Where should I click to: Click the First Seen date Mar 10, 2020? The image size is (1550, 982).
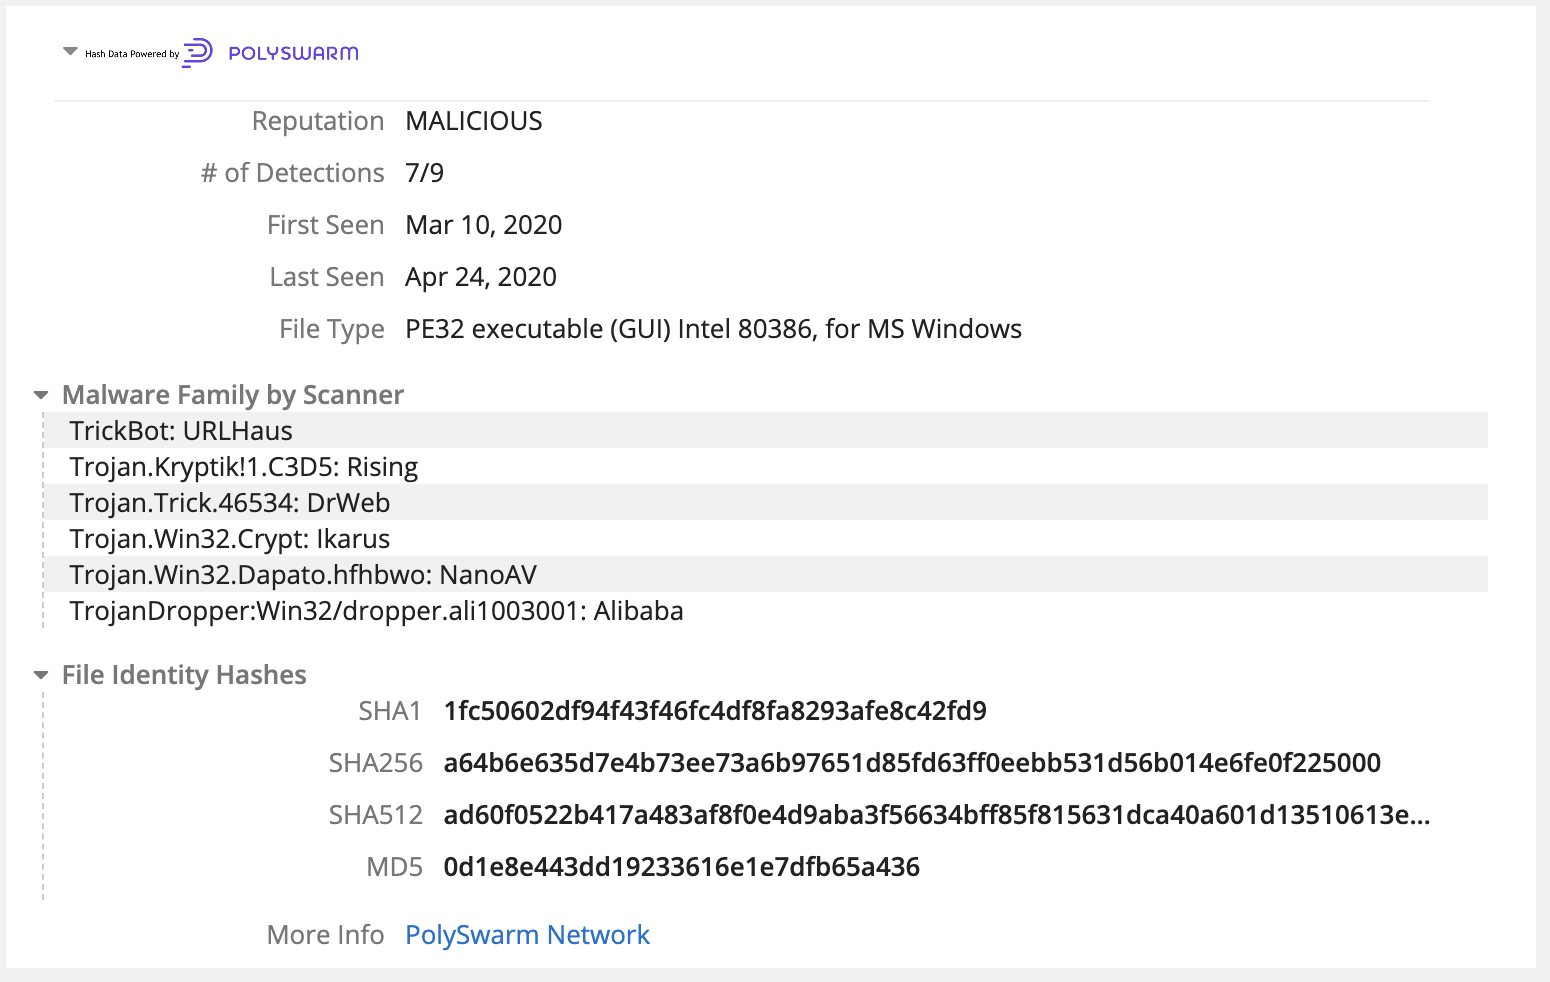pyautogui.click(x=483, y=225)
